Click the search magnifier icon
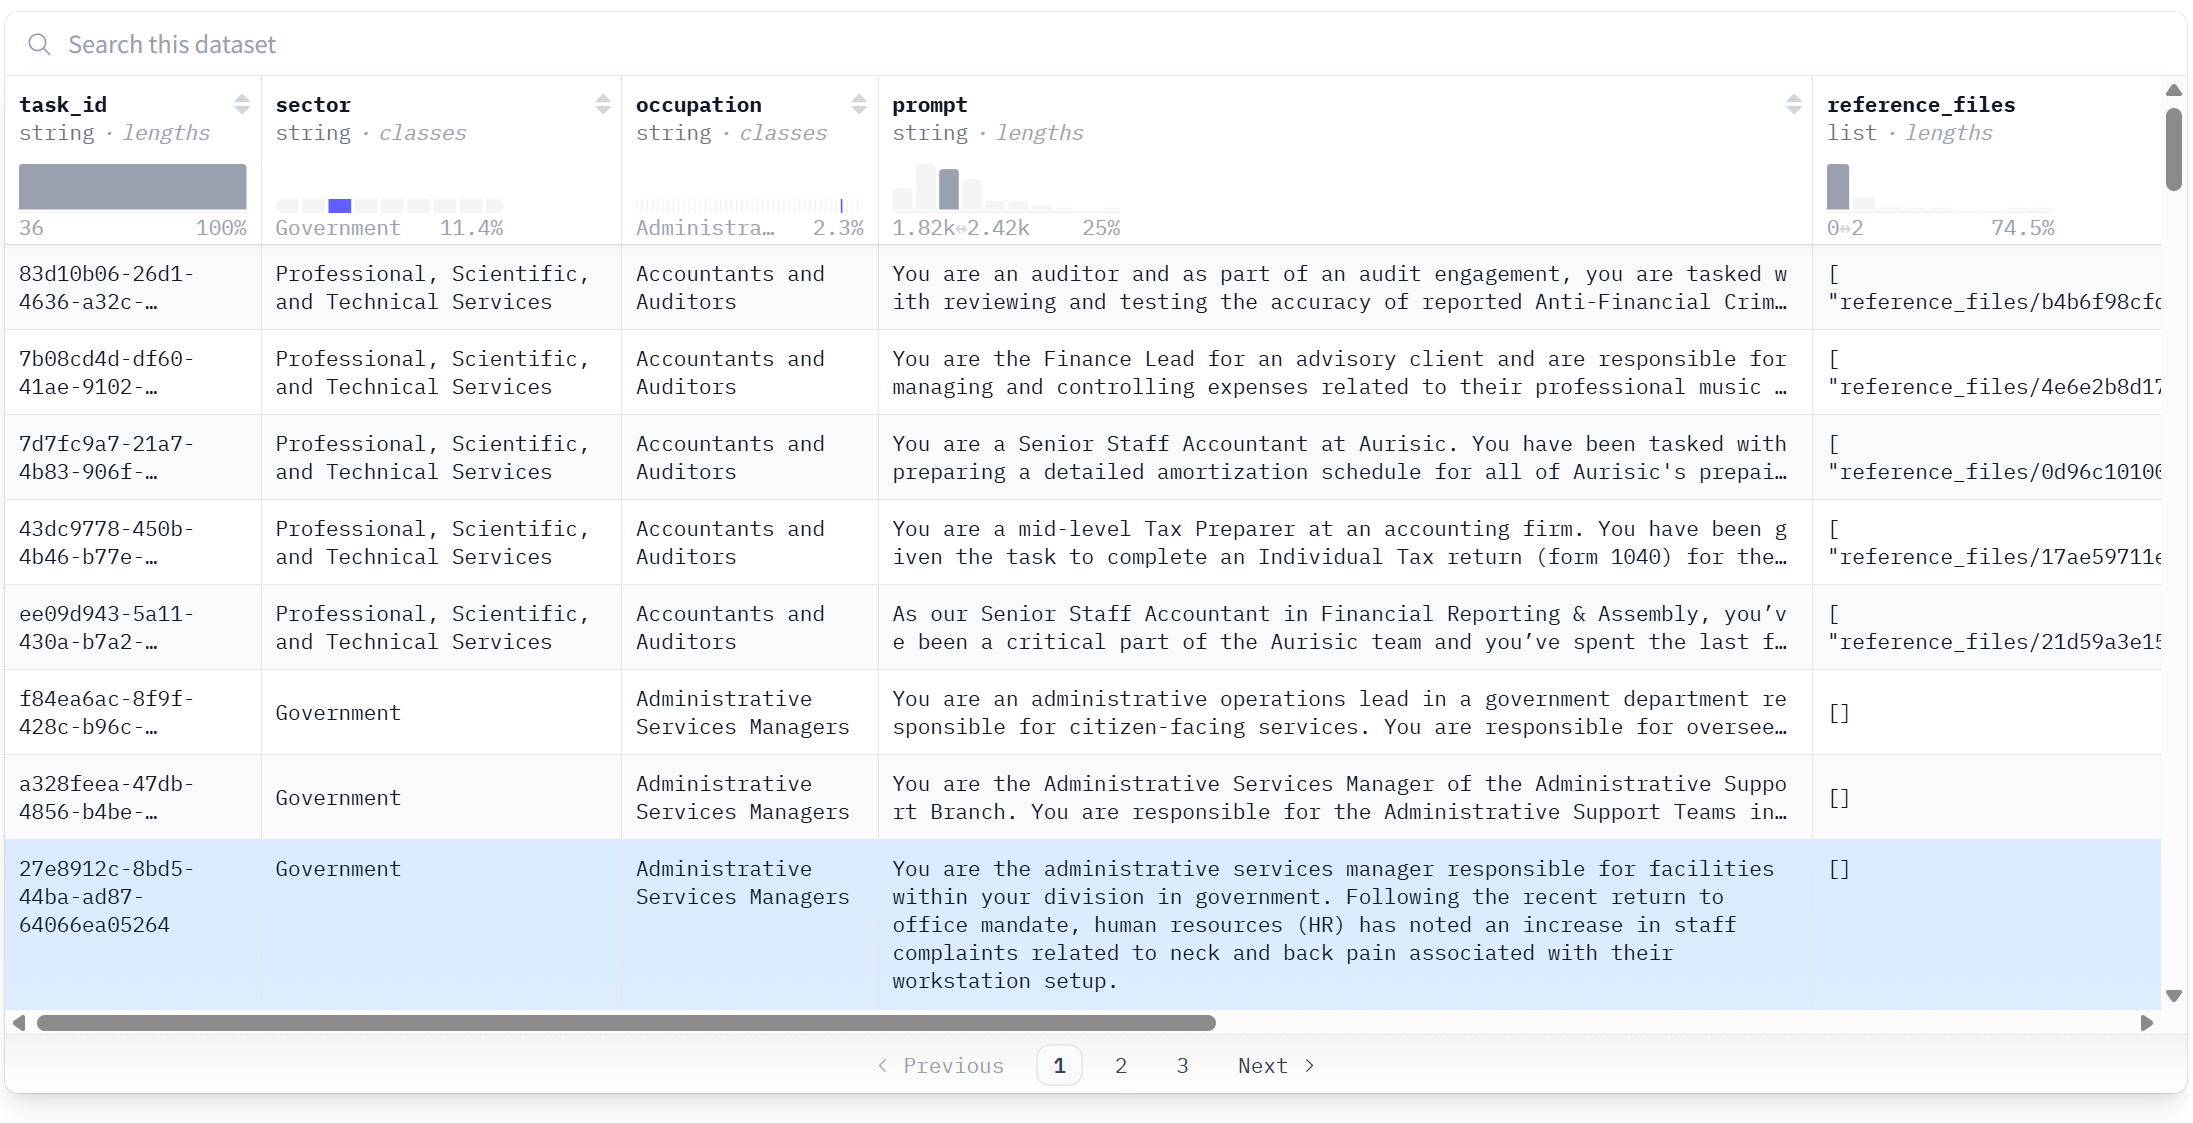 point(39,44)
